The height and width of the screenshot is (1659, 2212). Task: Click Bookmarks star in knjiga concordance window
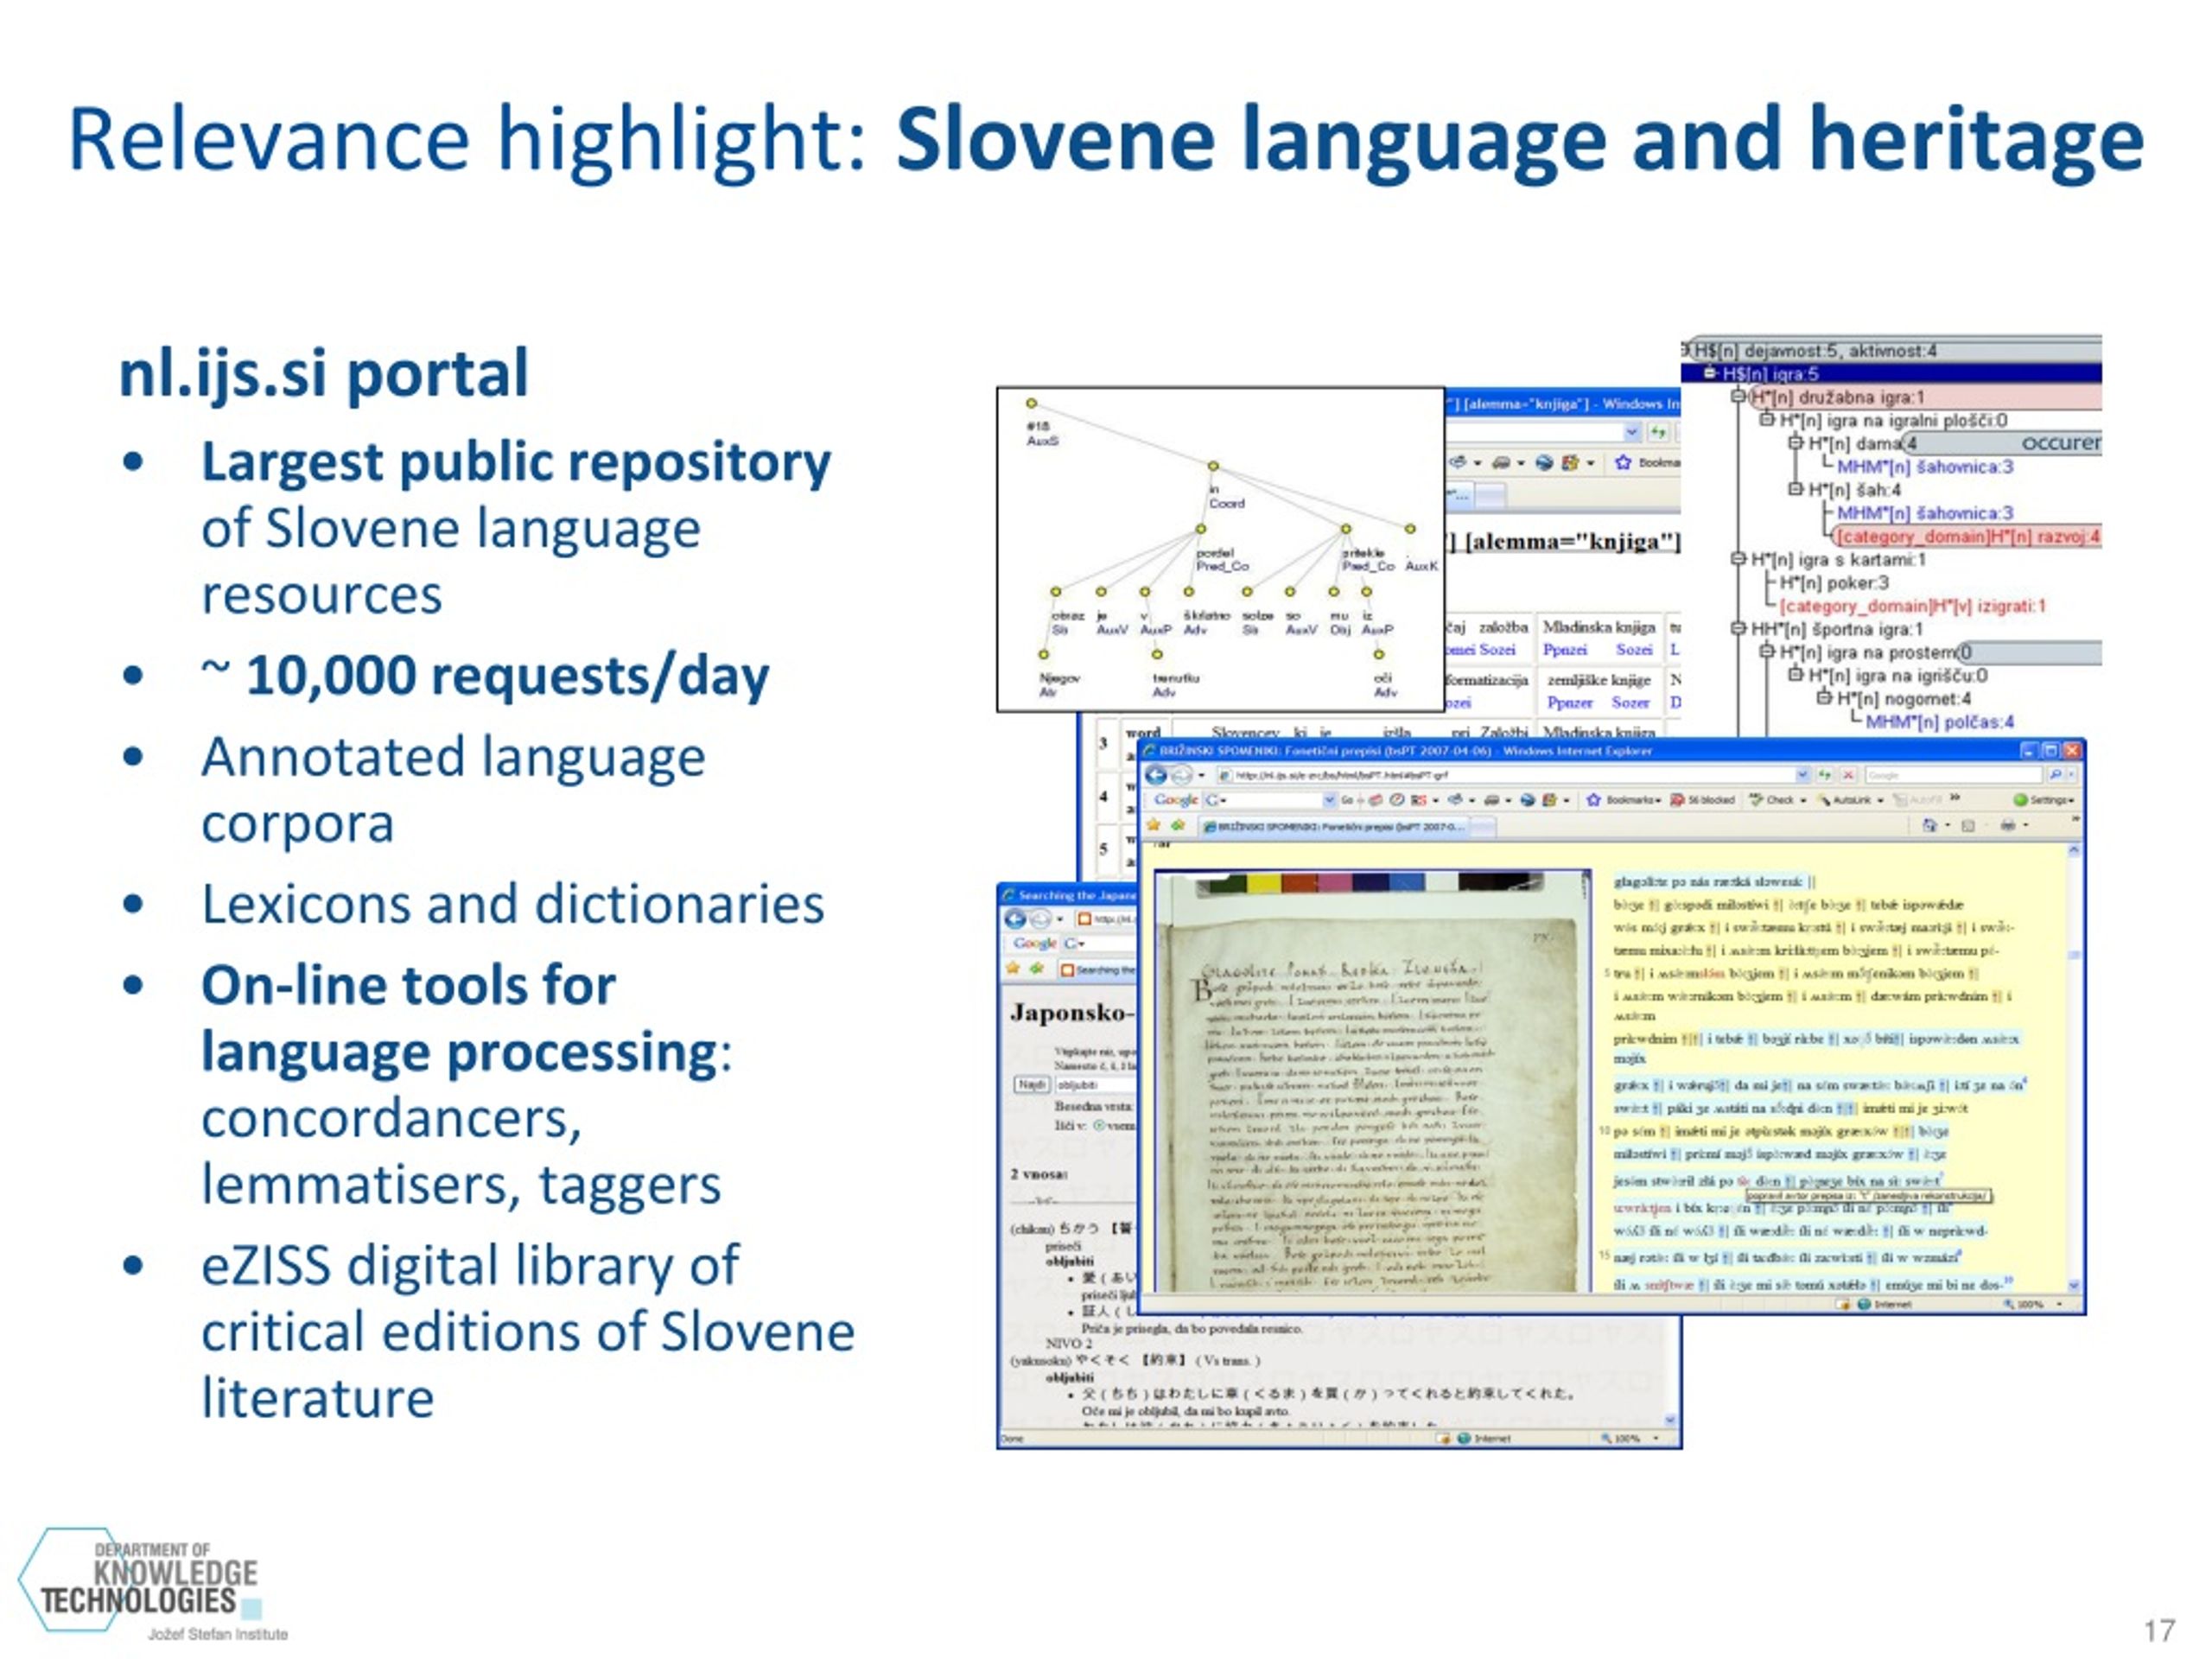[1622, 462]
